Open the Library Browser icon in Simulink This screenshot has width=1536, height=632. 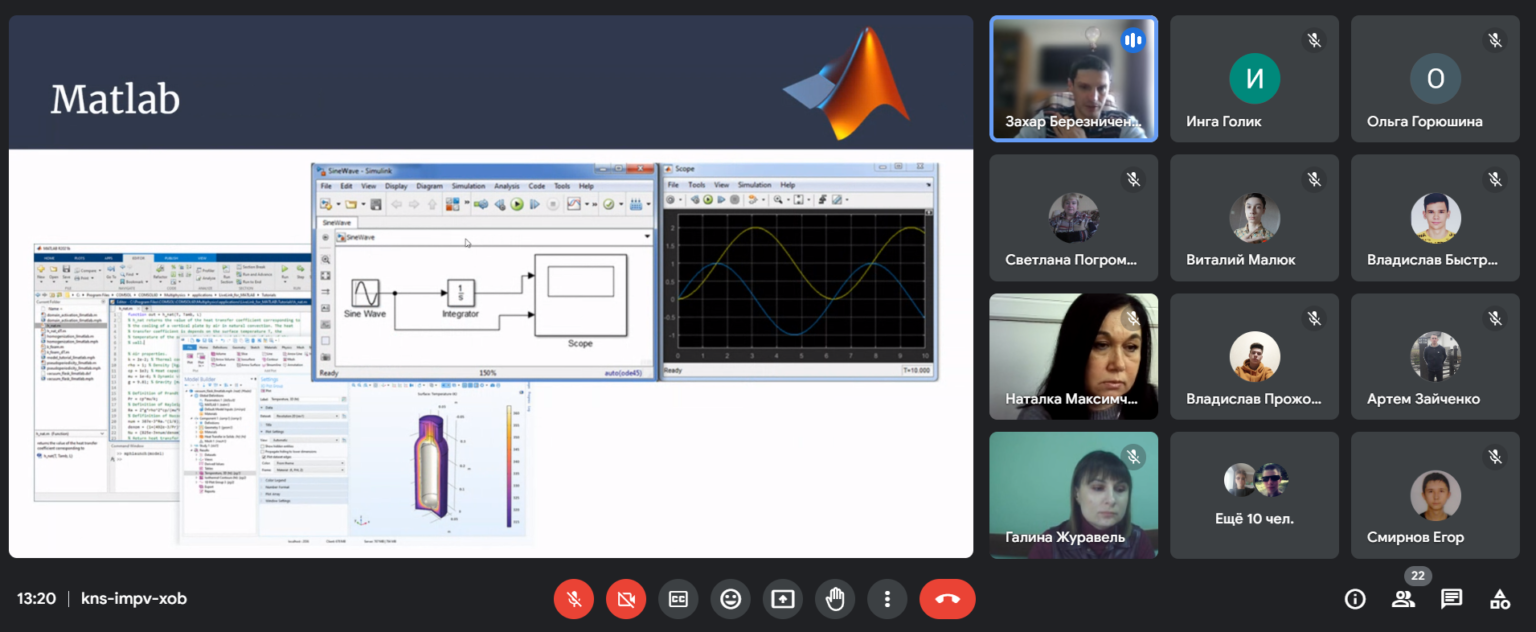452,204
